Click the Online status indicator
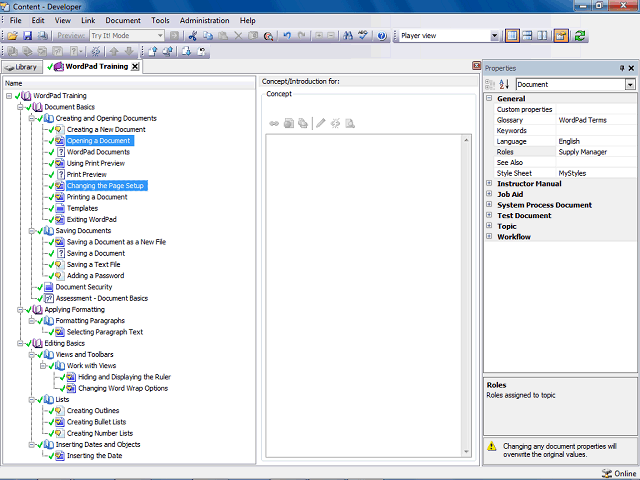 [x=619, y=473]
